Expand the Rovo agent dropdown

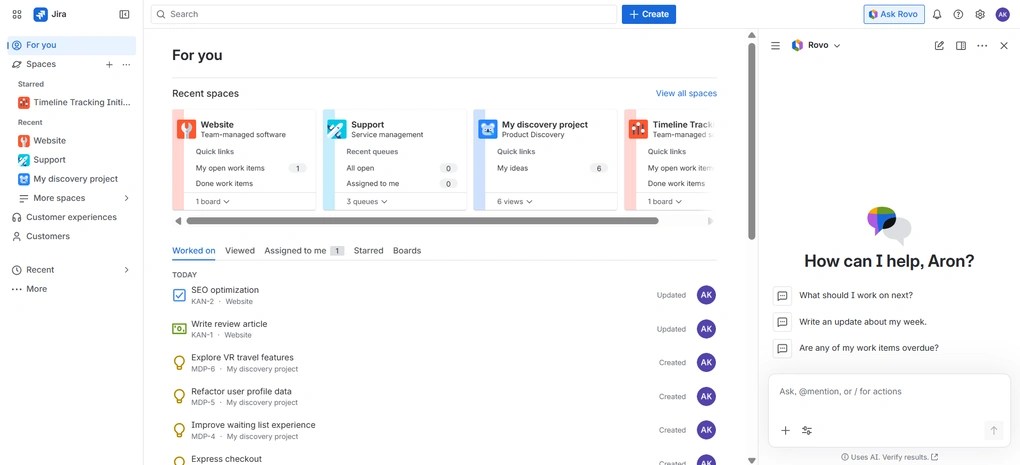[x=837, y=46]
